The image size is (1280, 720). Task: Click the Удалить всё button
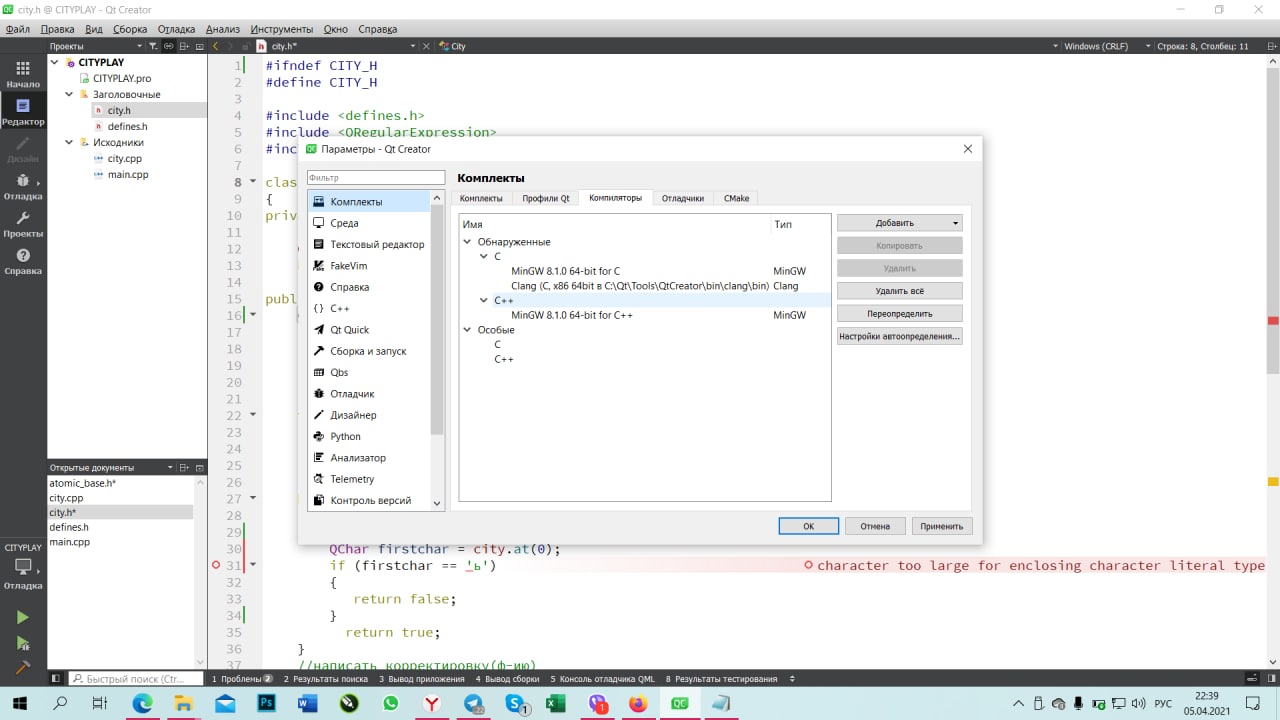900,291
